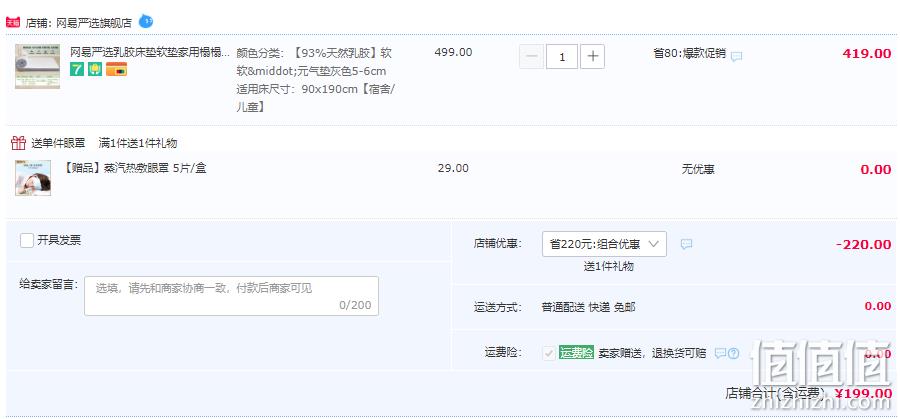The height and width of the screenshot is (419, 900).
Task: Click the 499.00 unit price
Action: point(453,52)
